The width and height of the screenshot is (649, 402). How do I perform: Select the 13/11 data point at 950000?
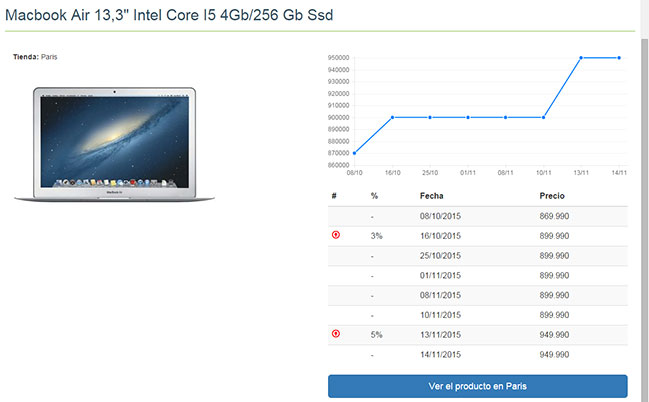(581, 57)
